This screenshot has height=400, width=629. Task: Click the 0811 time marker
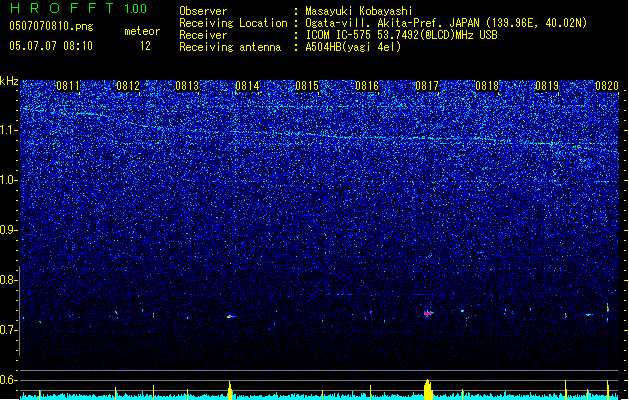68,86
